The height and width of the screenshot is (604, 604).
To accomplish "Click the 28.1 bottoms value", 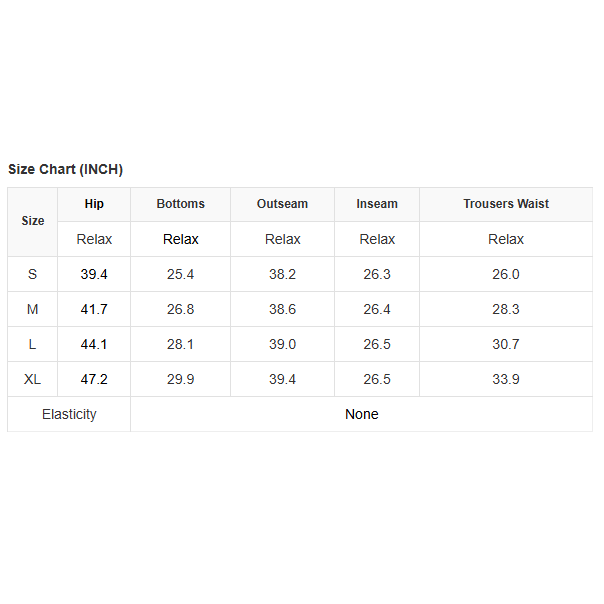I will pos(180,344).
